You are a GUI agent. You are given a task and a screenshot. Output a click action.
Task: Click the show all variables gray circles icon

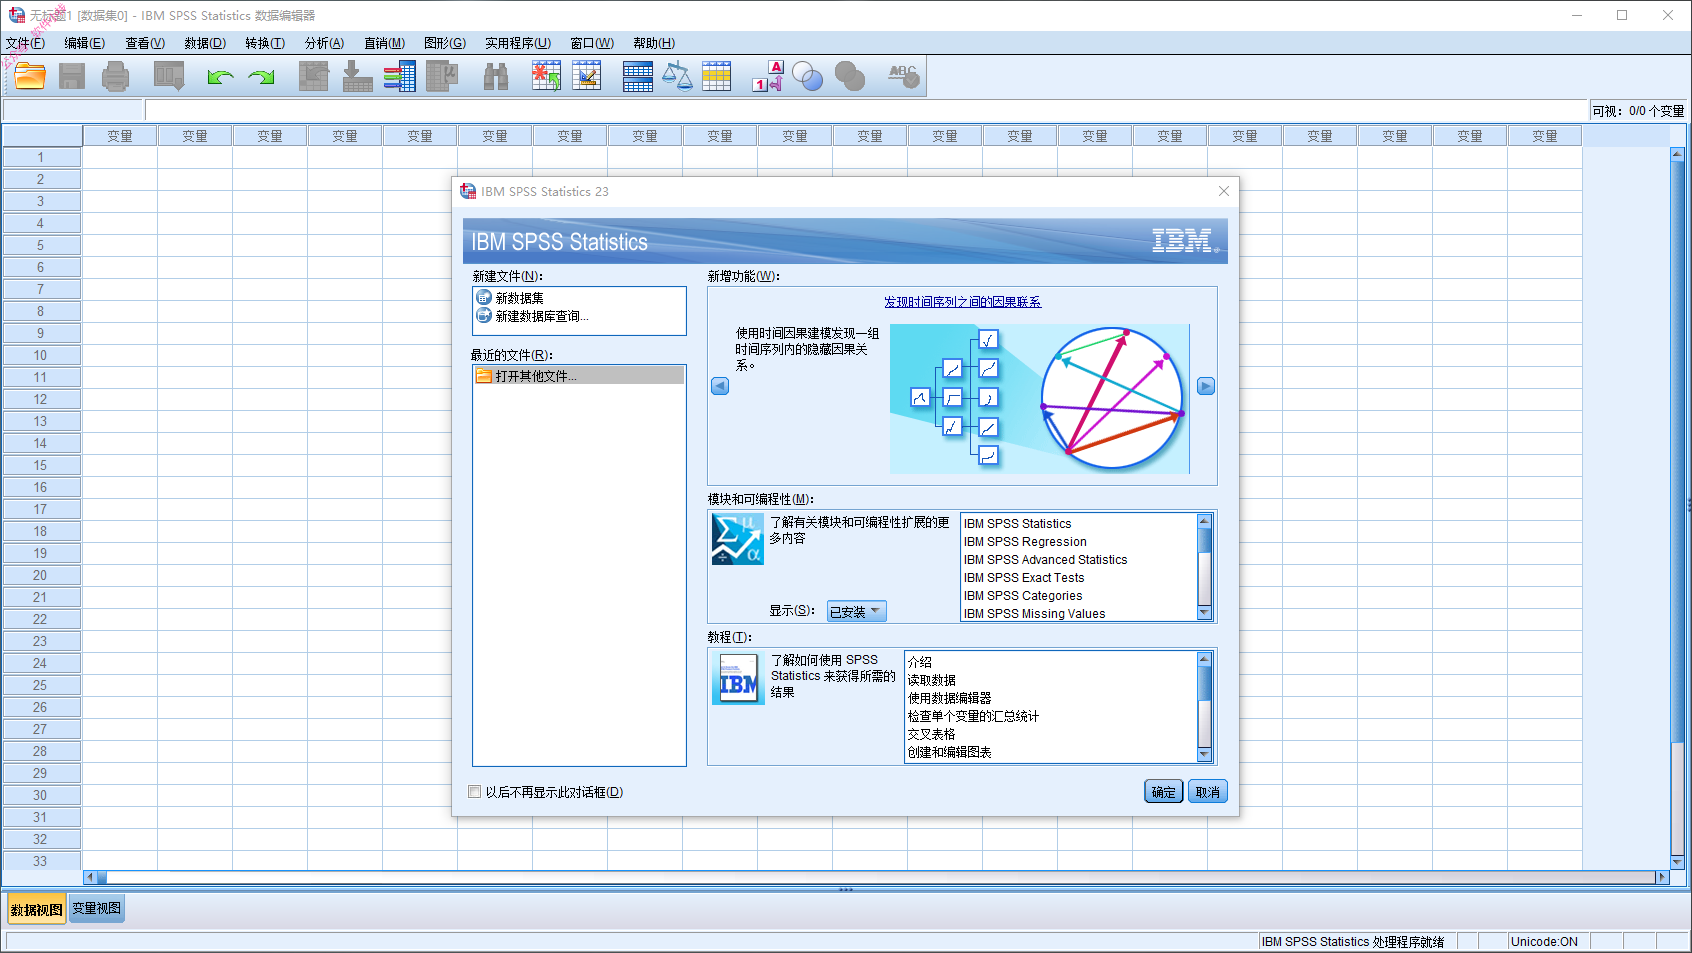(849, 76)
